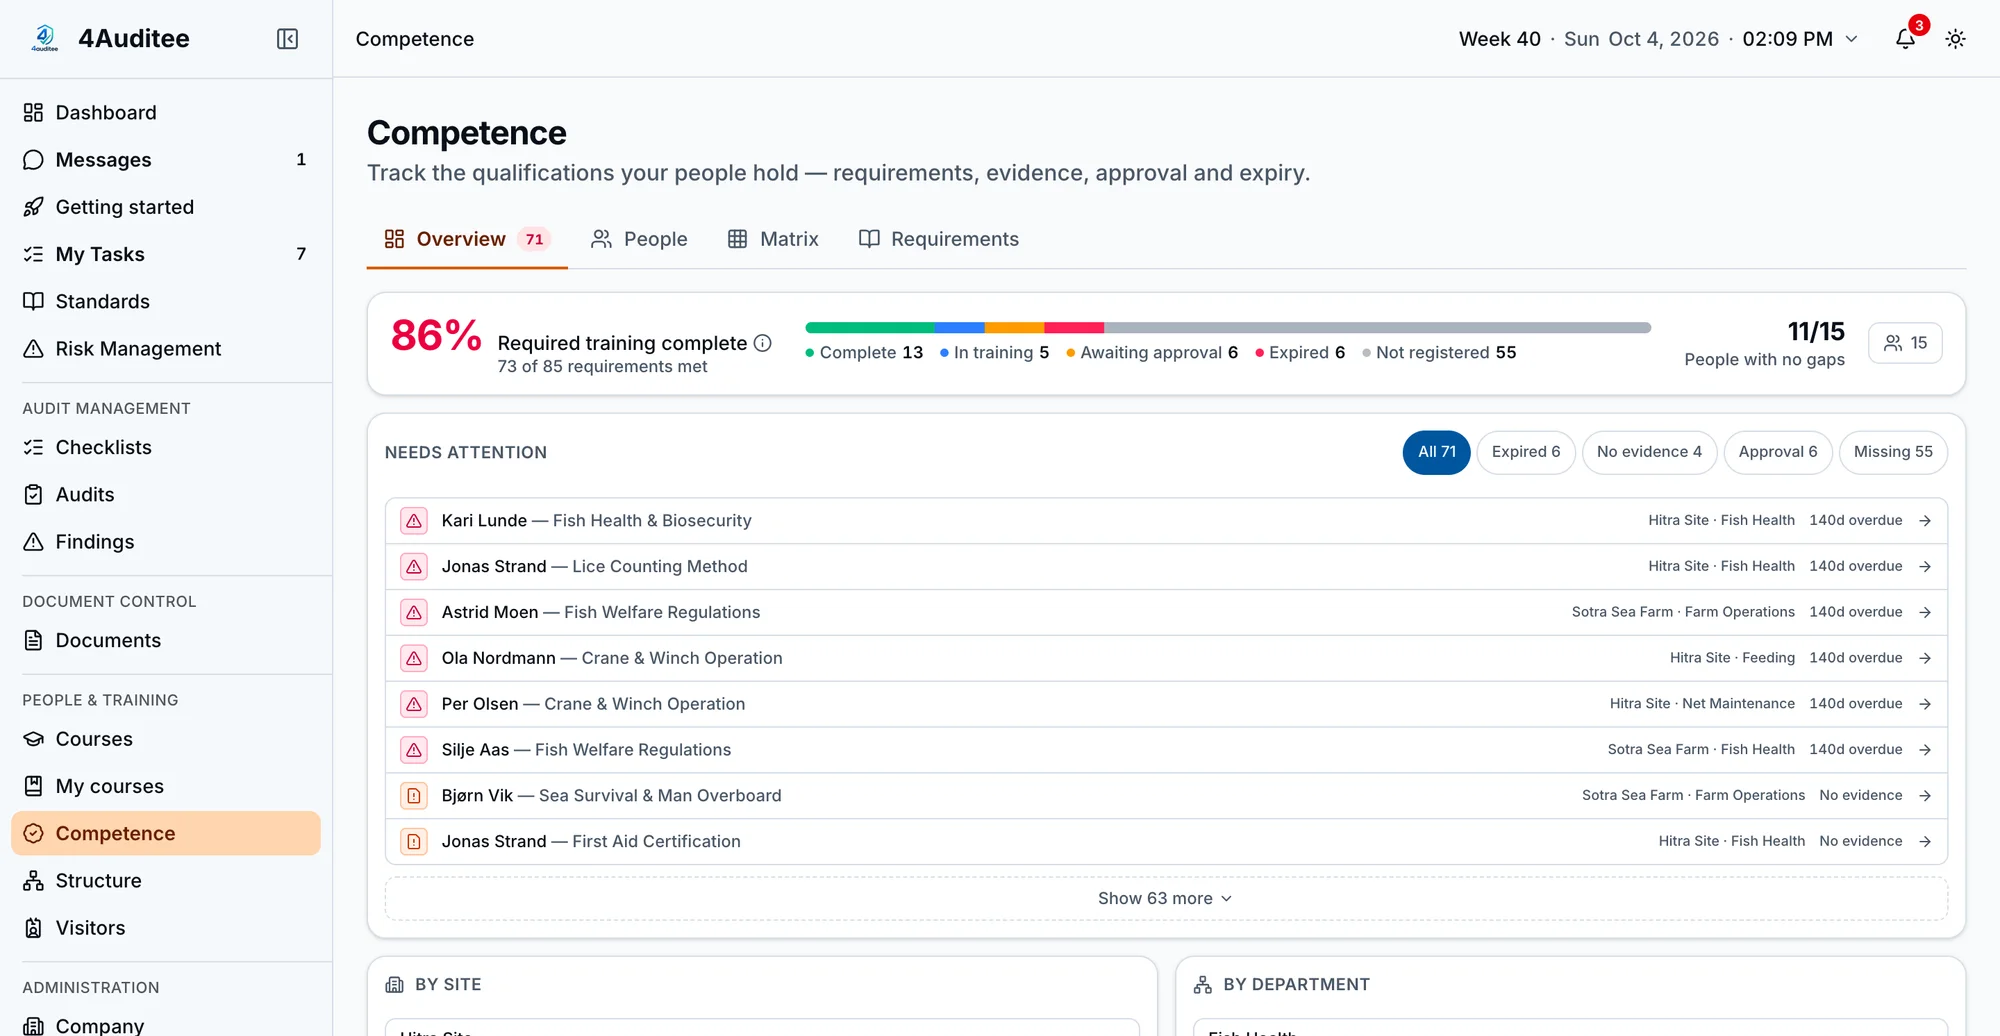This screenshot has height=1036, width=2000.
Task: Open Dashboard from sidebar
Action: pyautogui.click(x=166, y=113)
